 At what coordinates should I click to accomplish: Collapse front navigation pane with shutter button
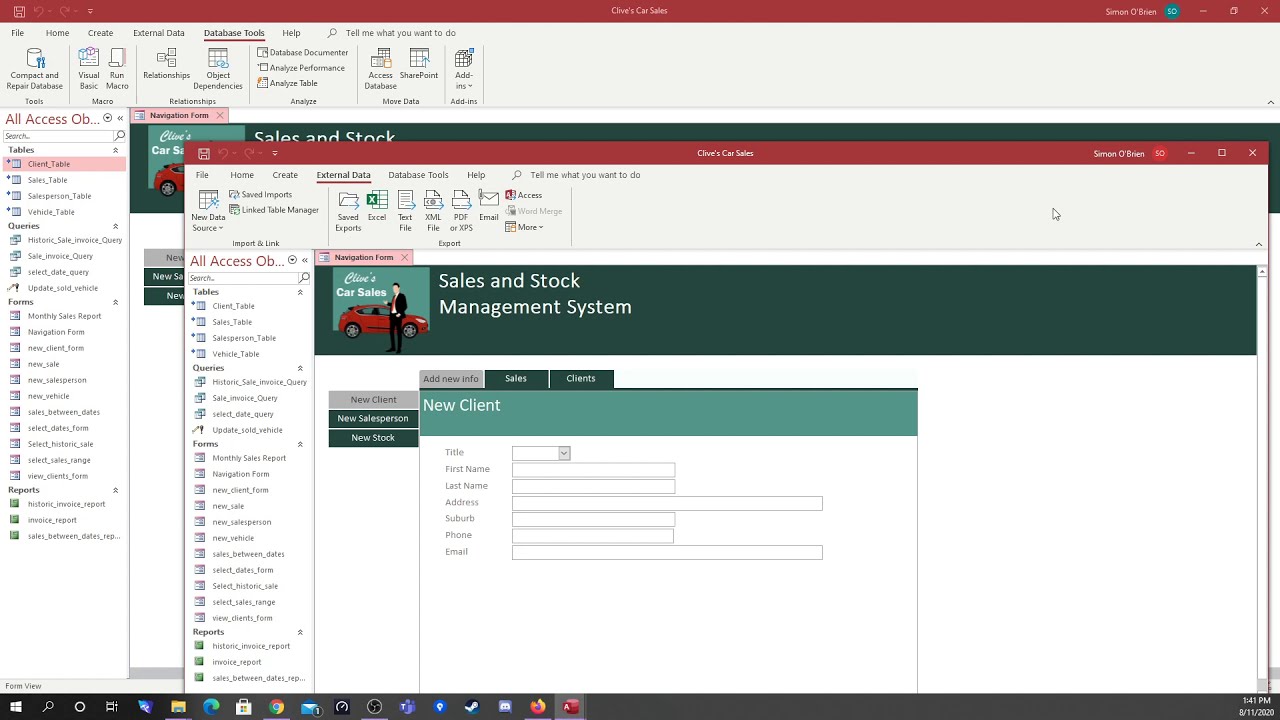304,260
